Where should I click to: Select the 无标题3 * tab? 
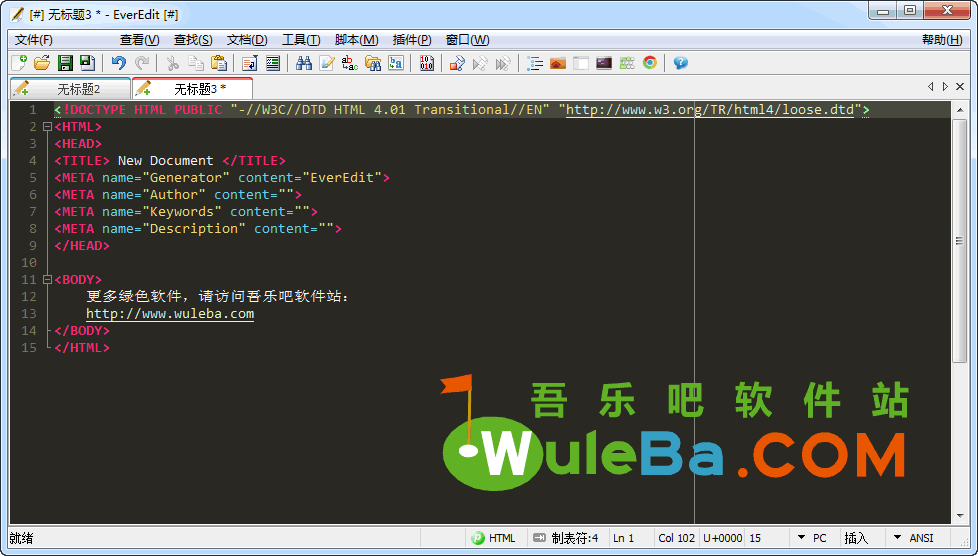tap(192, 89)
